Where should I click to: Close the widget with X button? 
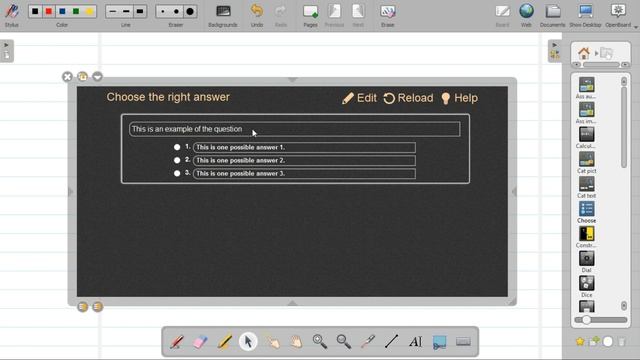[67, 77]
